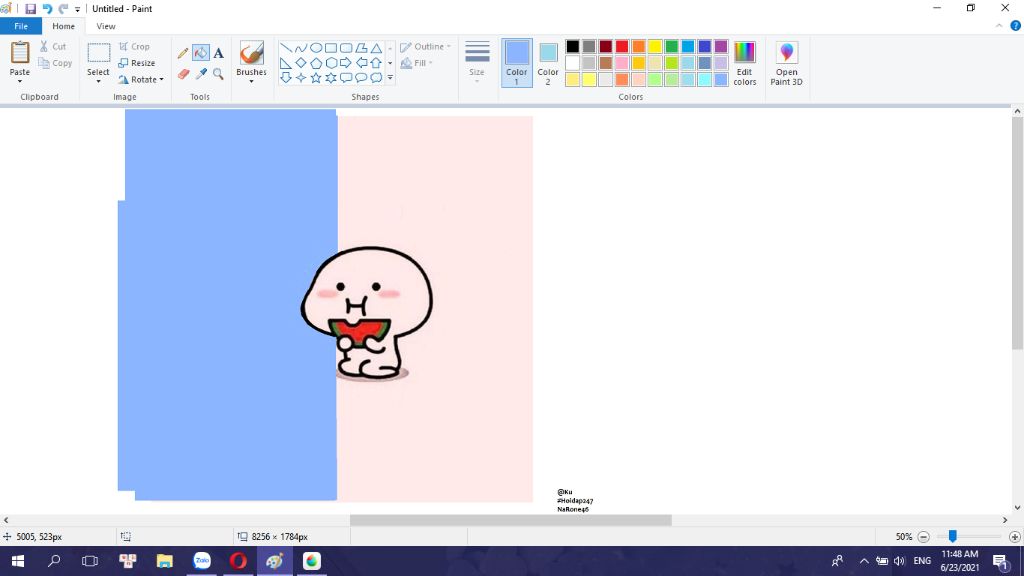Click Edit colors button
Viewport: 1024px width, 576px height.
745,62
